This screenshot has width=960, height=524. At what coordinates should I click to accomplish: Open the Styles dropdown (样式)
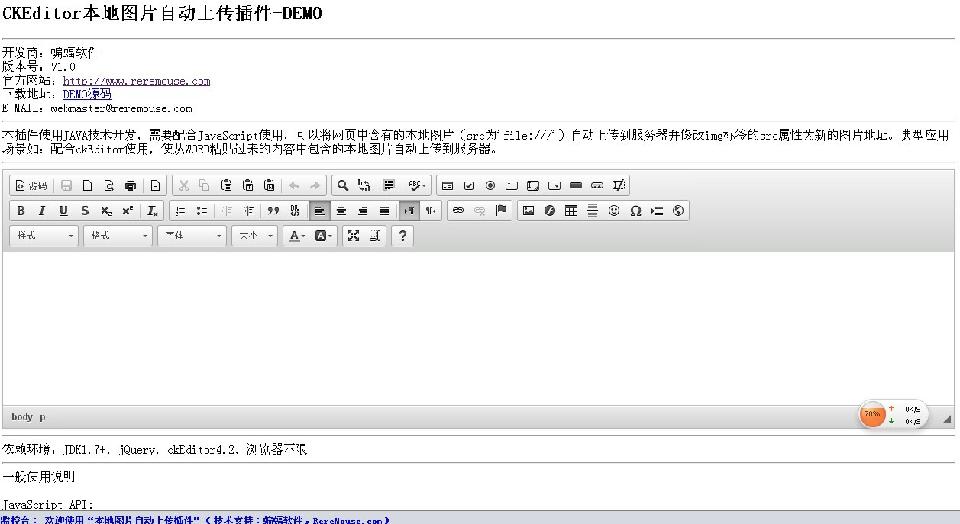pyautogui.click(x=44, y=236)
